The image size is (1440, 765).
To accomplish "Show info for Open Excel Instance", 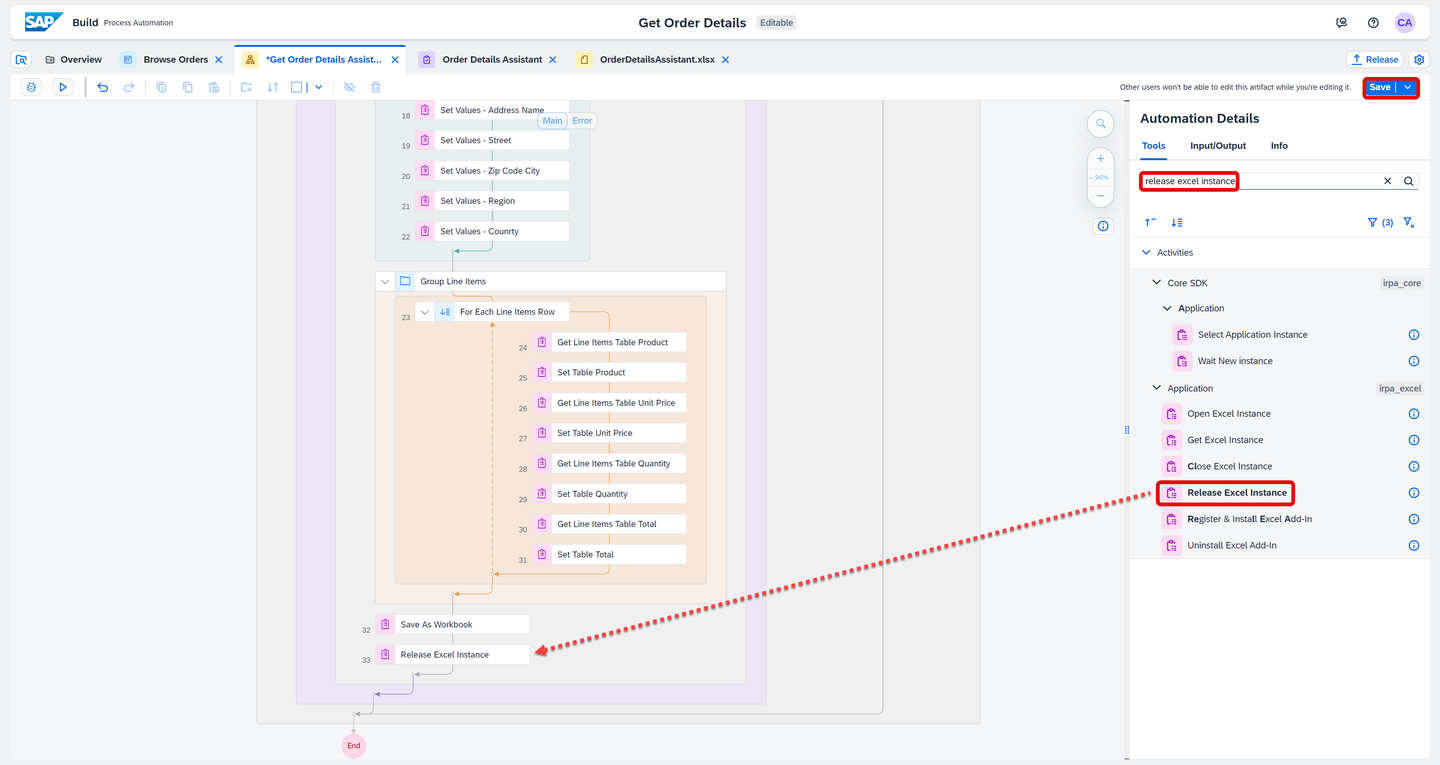I will pos(1414,414).
